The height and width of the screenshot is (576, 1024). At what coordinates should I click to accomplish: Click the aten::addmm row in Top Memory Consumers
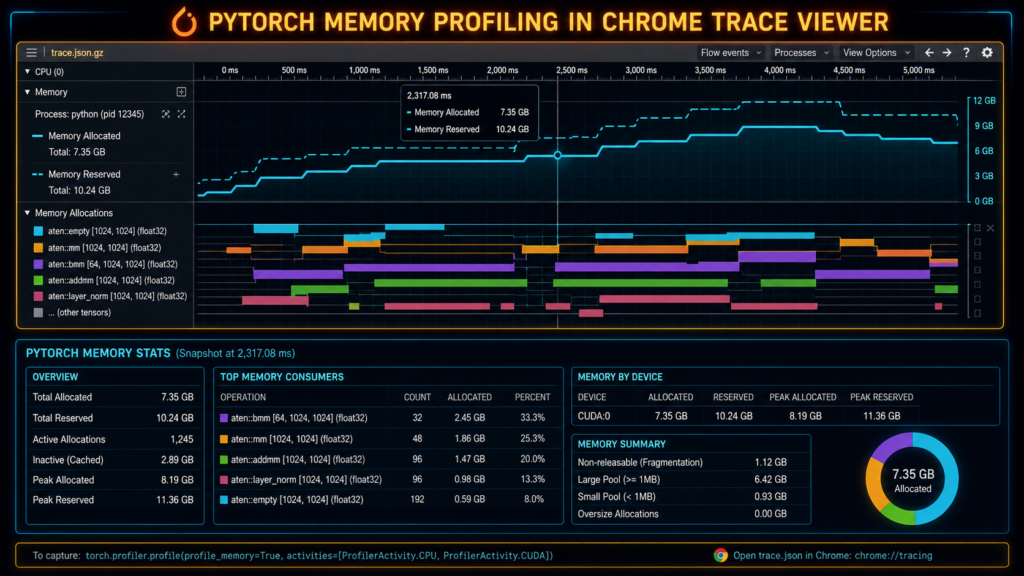[388, 459]
